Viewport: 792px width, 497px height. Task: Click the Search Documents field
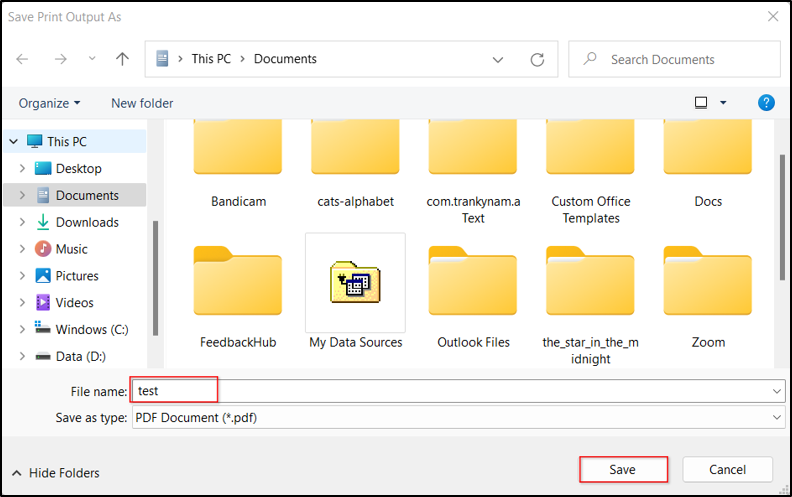pos(674,60)
